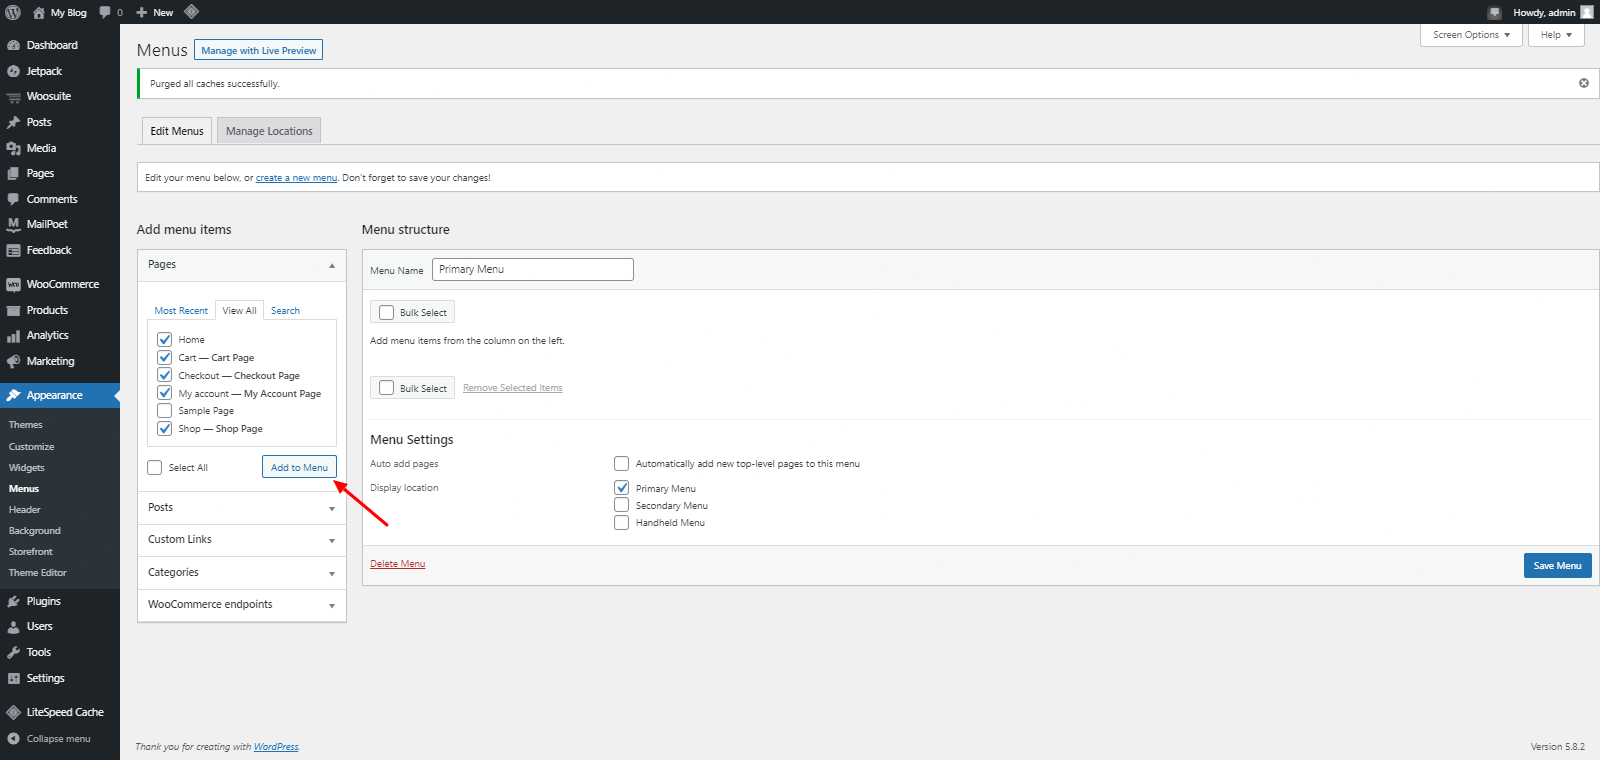This screenshot has height=760, width=1600.
Task: Open the Search pages tab
Action: (x=285, y=311)
